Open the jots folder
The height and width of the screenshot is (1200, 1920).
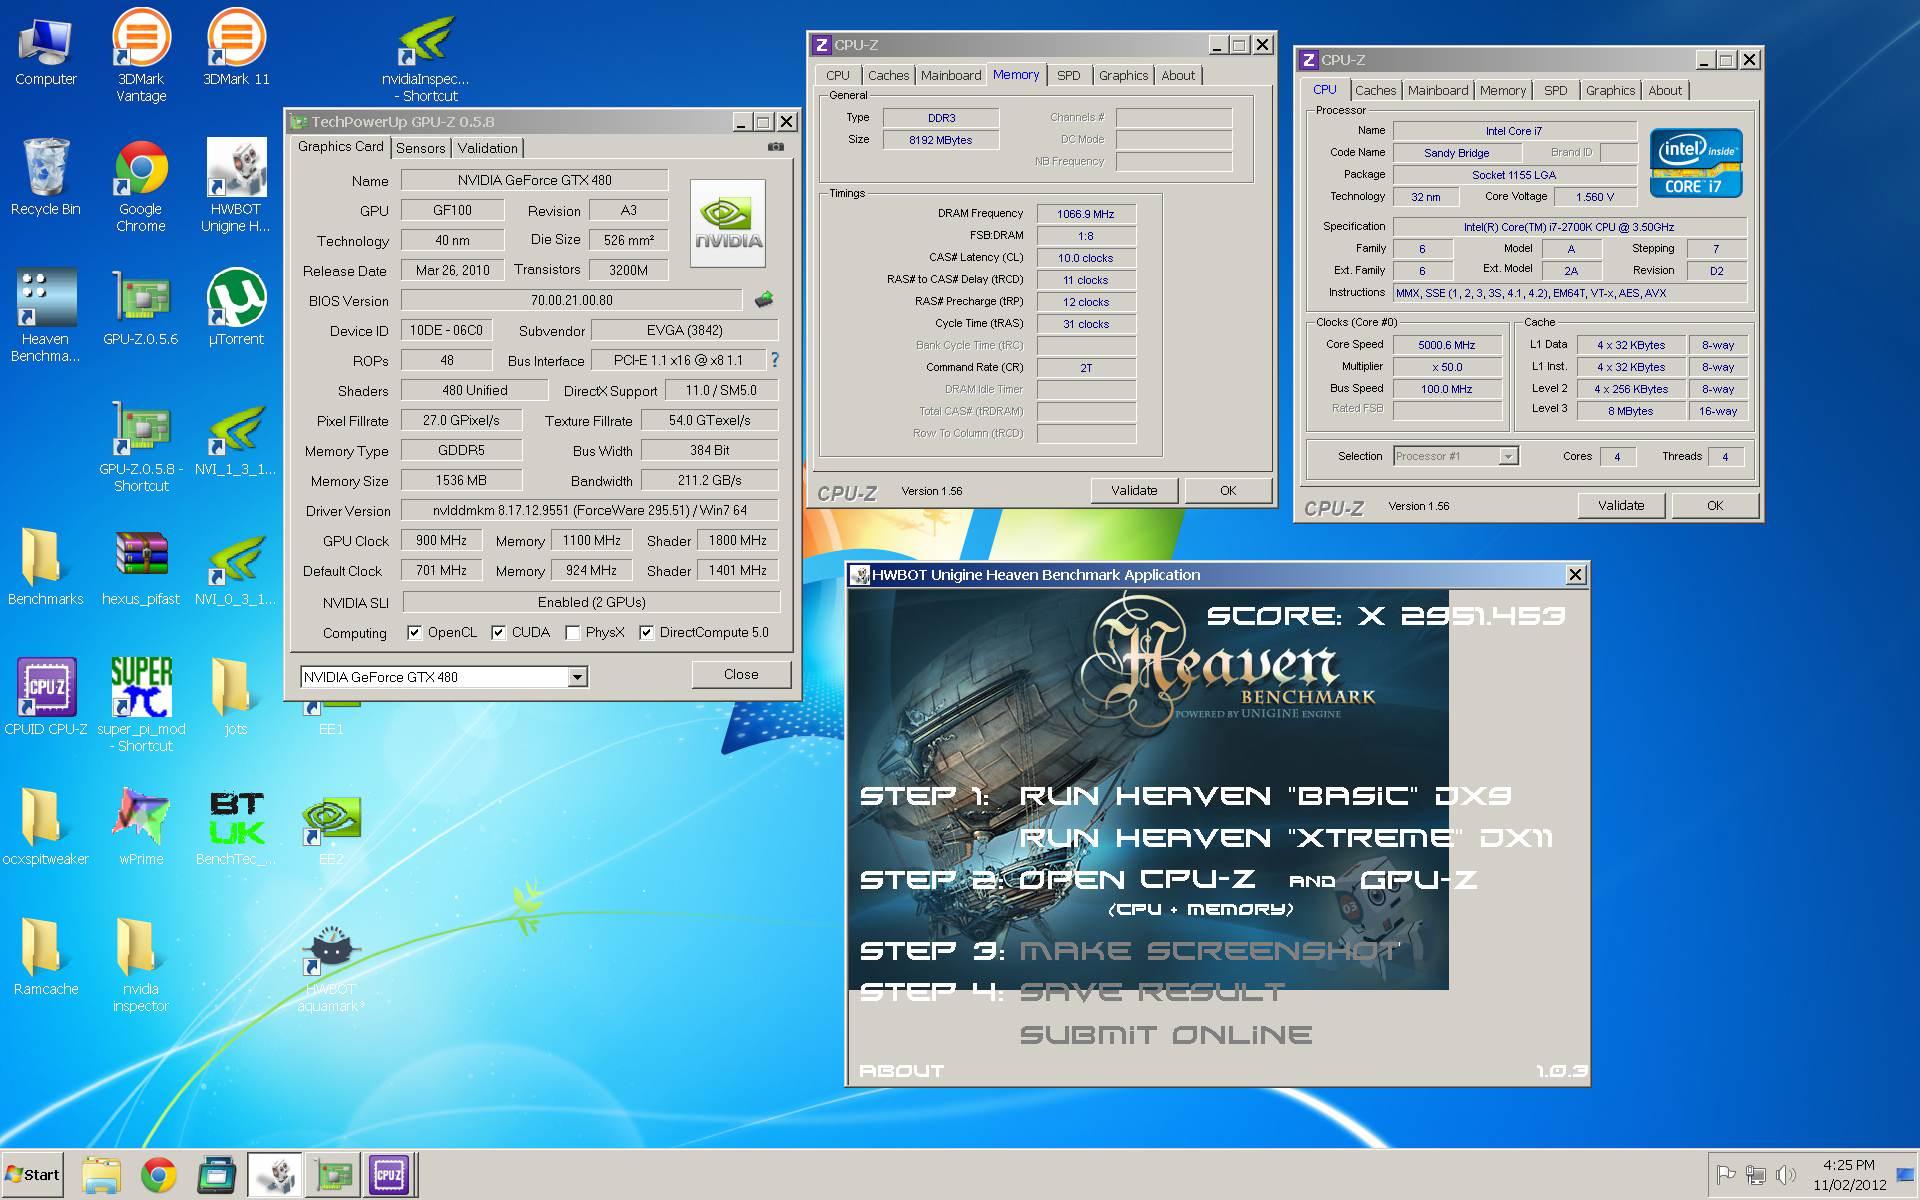236,698
